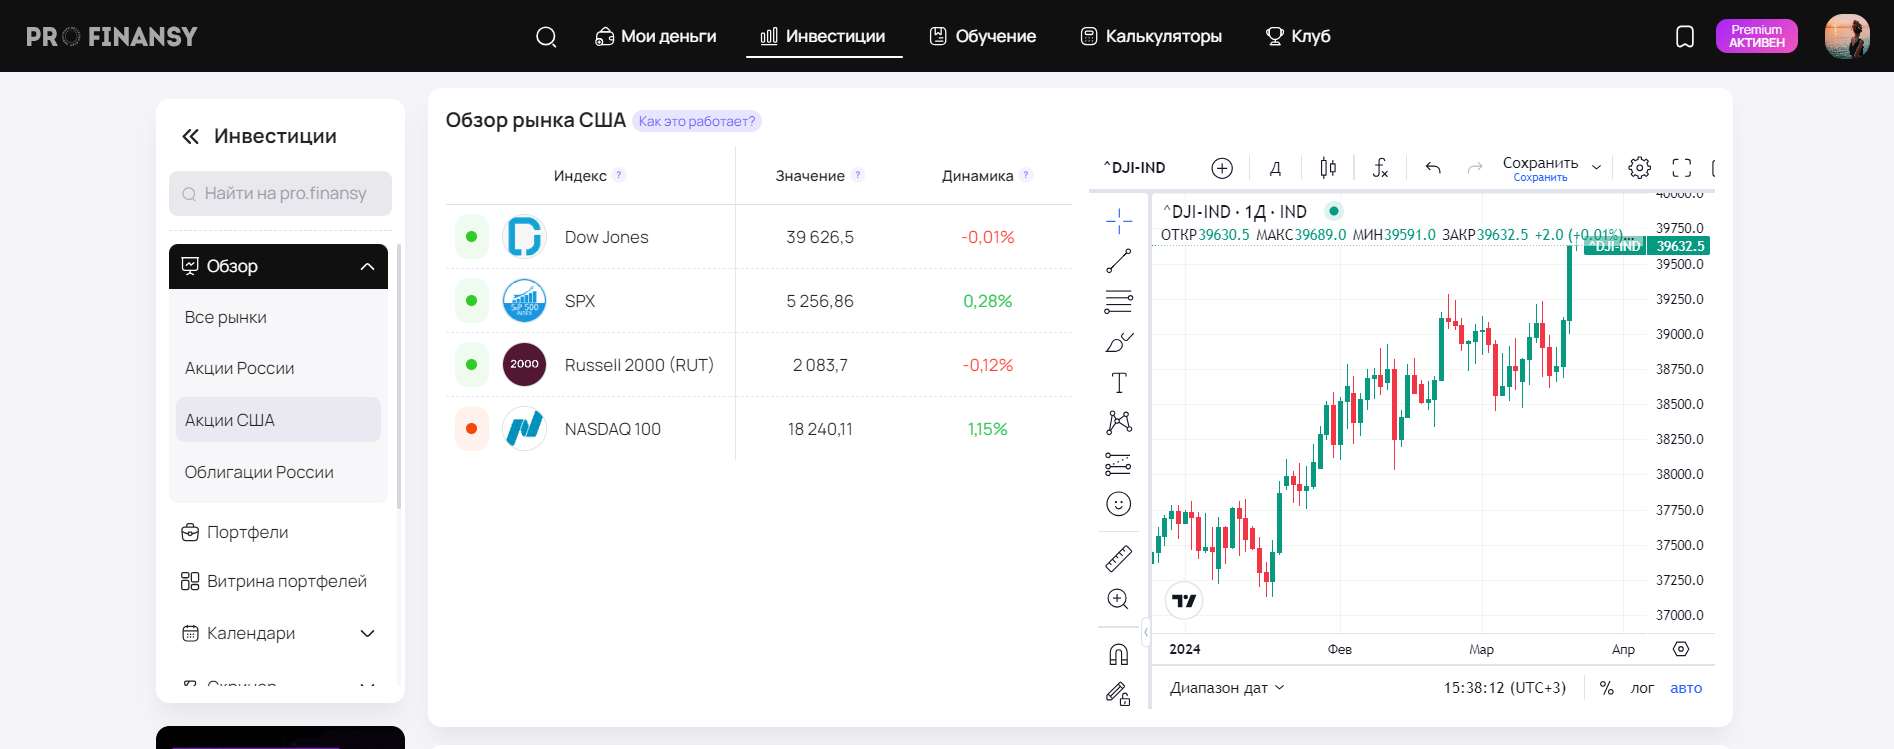Show the Динамика column help tooltip icon
The image size is (1894, 749).
[x=1026, y=175]
